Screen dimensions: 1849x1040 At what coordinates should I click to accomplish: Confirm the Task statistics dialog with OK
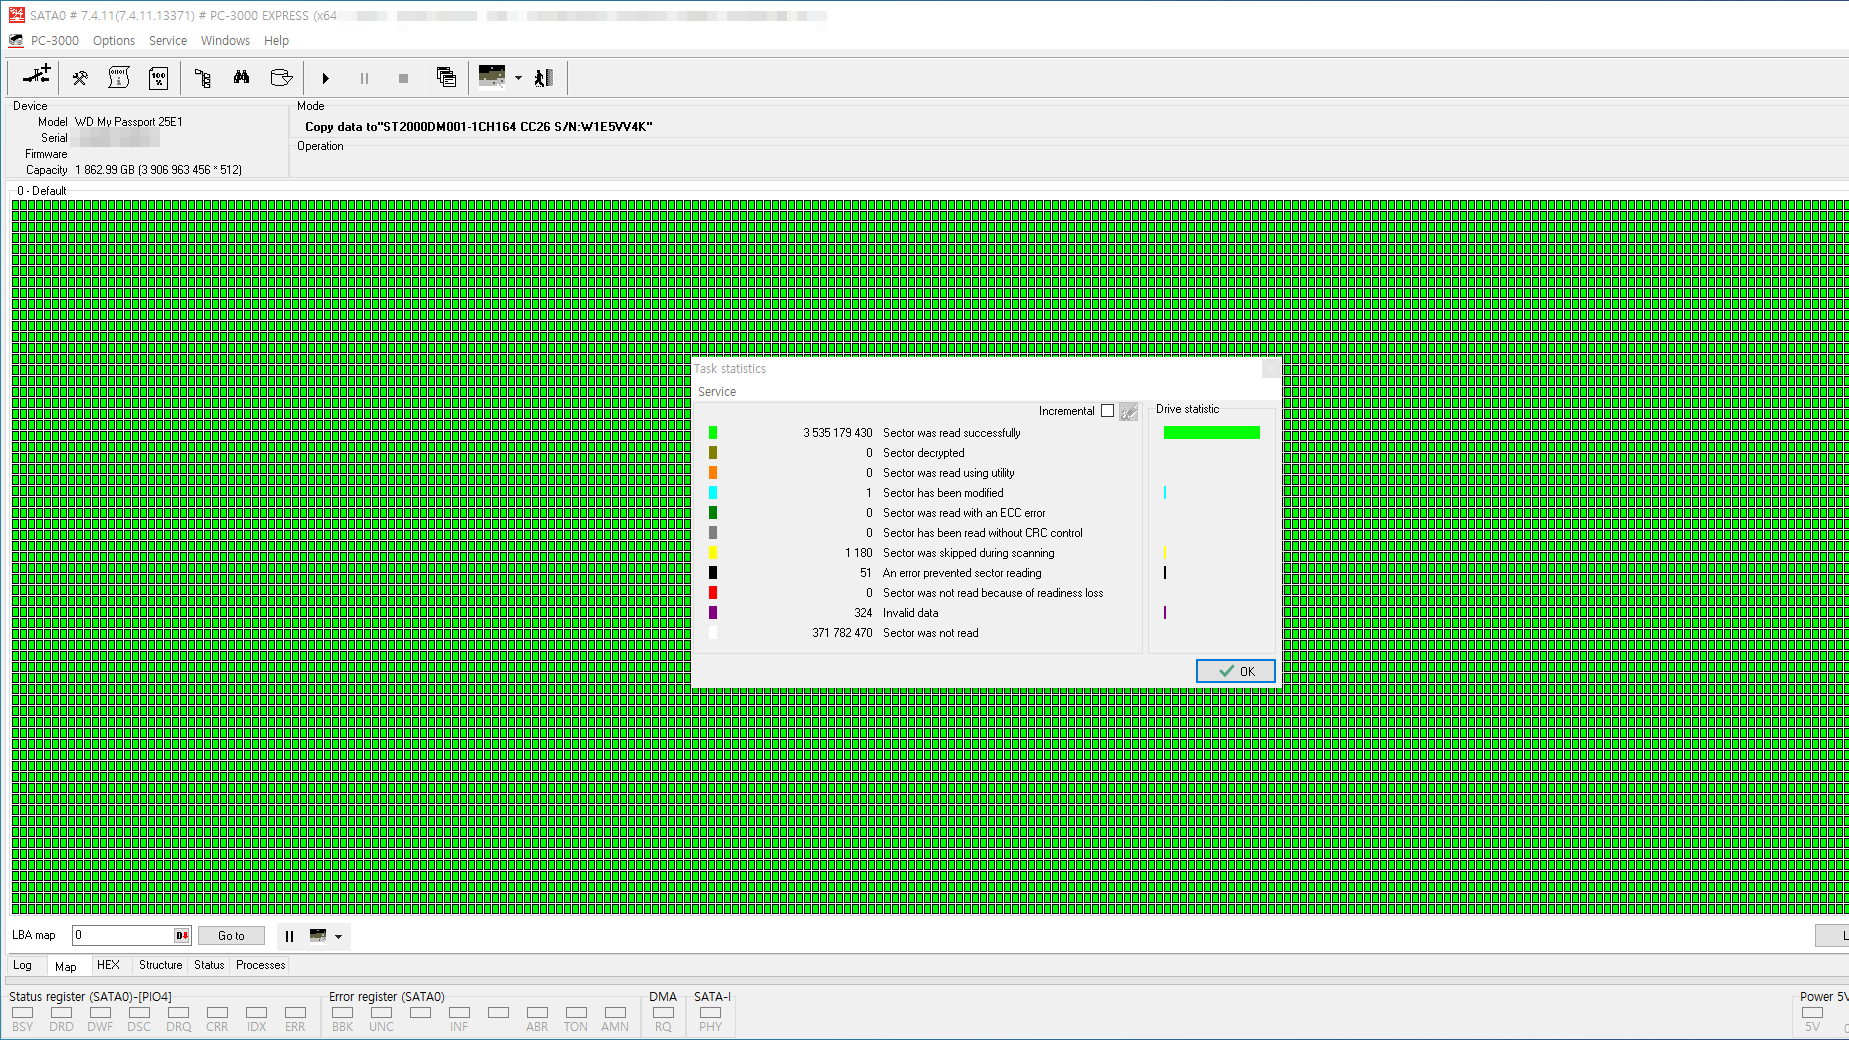[x=1235, y=671]
